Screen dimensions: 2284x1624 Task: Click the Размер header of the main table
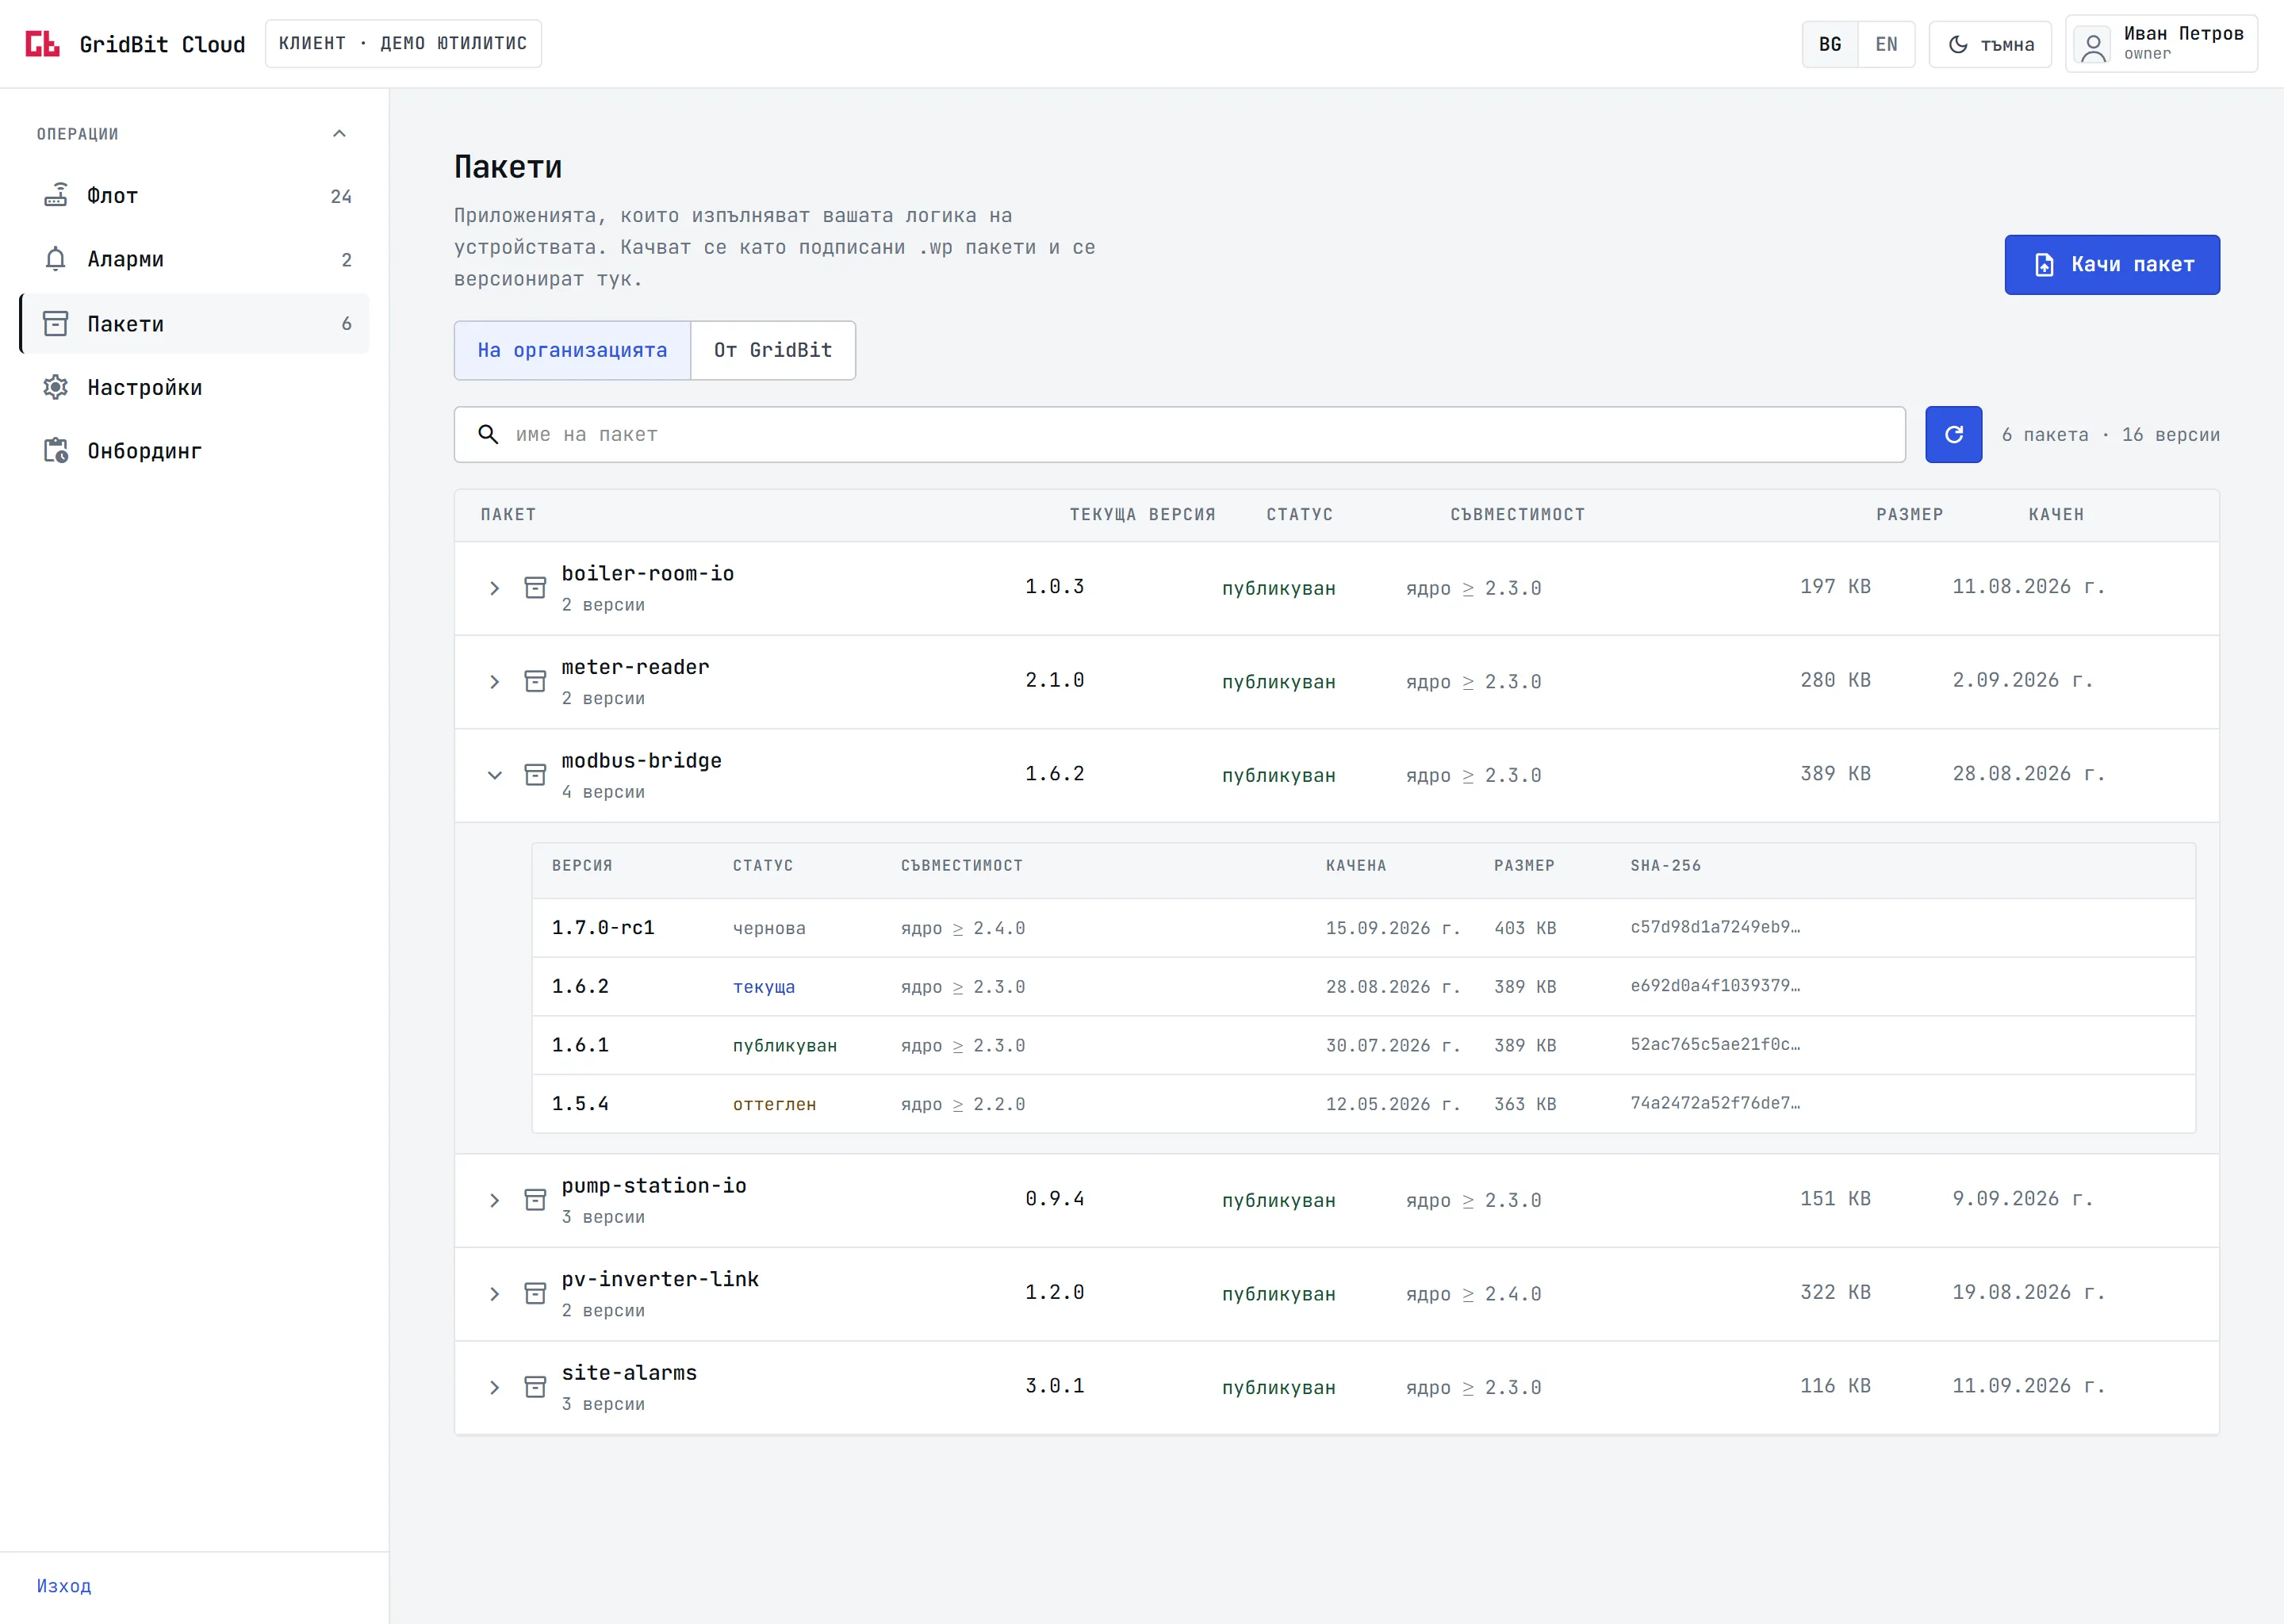[1909, 515]
